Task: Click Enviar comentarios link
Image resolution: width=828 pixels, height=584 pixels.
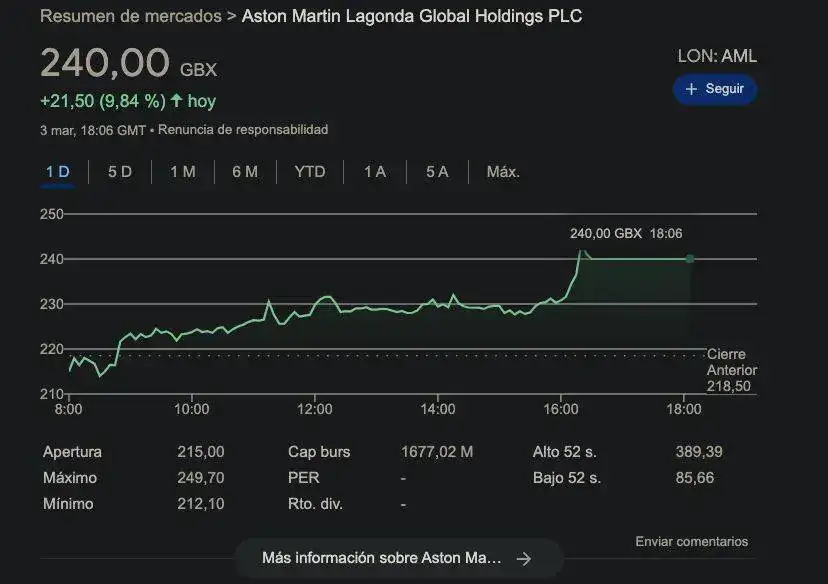Action: (x=692, y=542)
